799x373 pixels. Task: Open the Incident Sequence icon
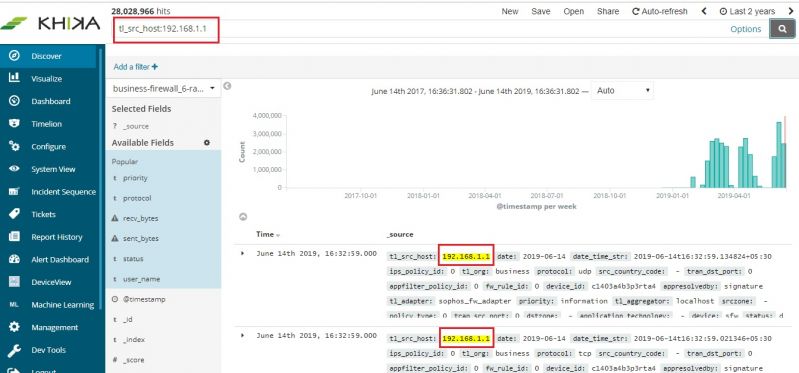click(14, 192)
